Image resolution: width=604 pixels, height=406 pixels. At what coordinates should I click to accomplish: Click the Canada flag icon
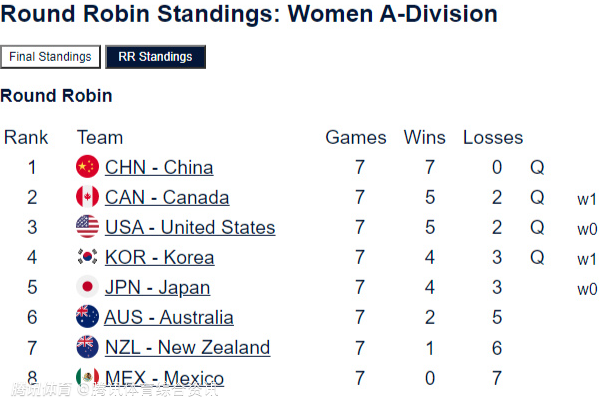(x=88, y=197)
